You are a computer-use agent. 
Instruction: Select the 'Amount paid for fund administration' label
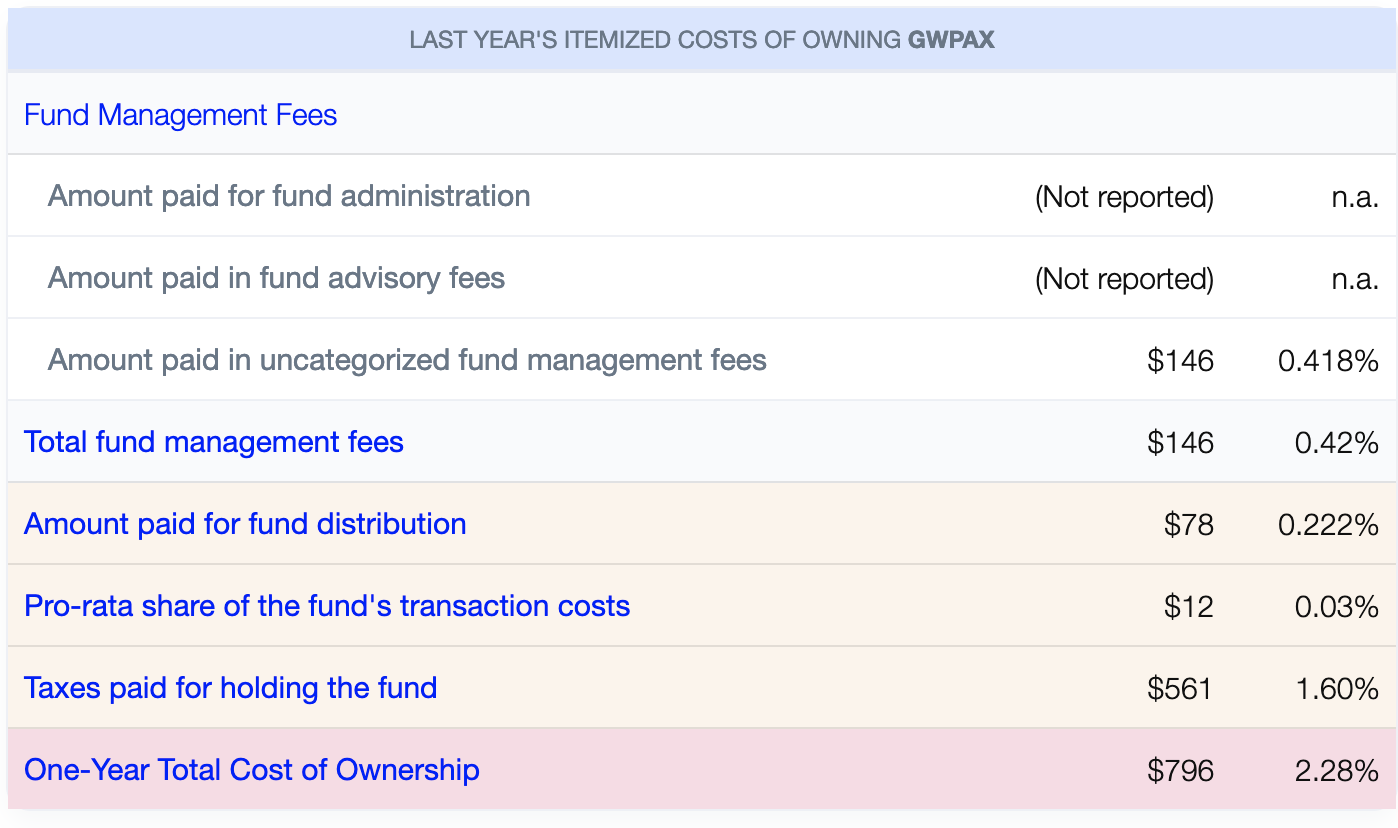pos(289,196)
